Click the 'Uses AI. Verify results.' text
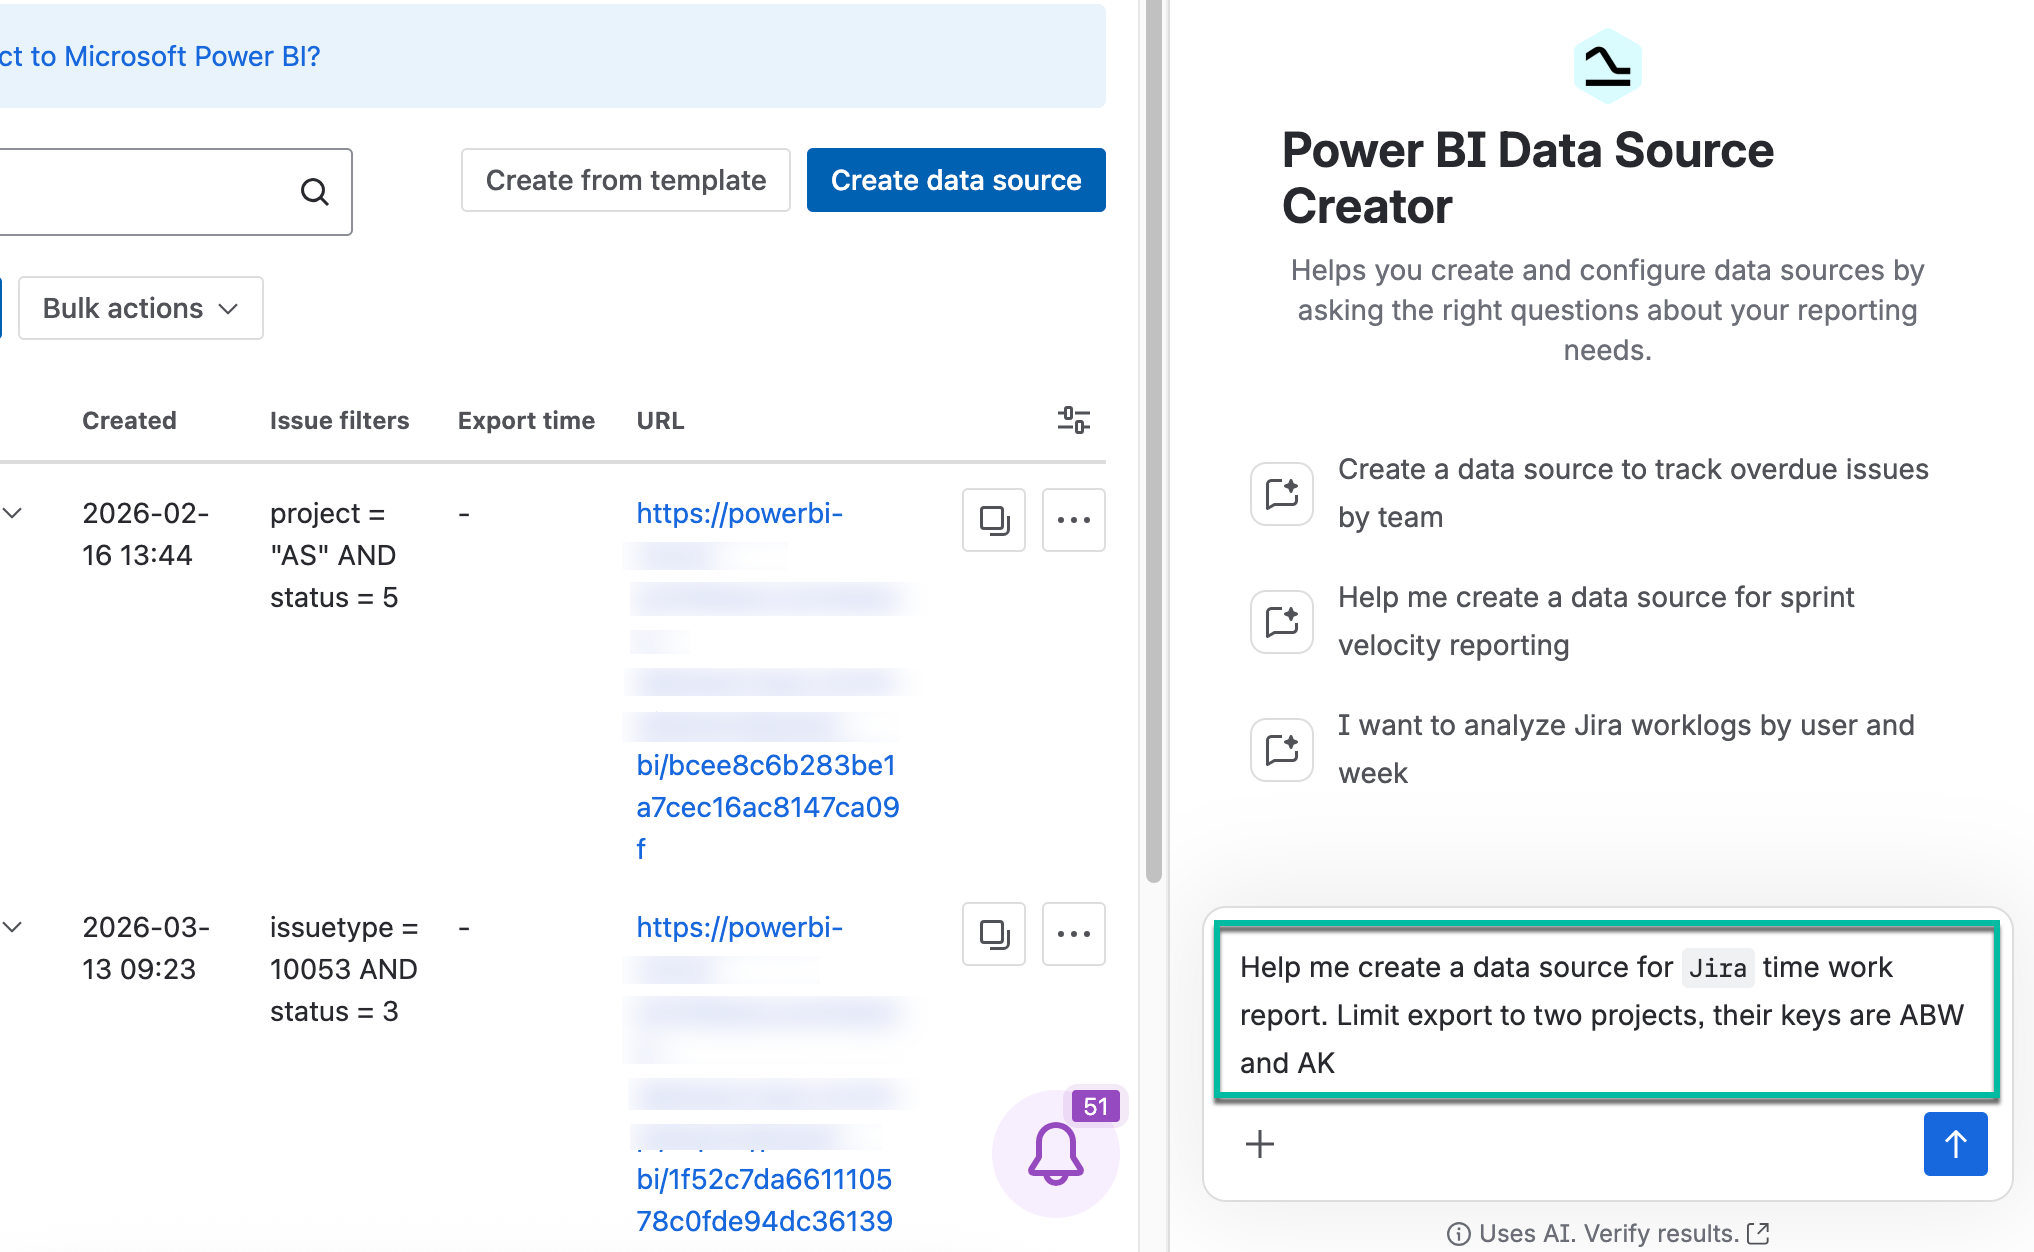The width and height of the screenshot is (2034, 1252). coord(1608,1234)
